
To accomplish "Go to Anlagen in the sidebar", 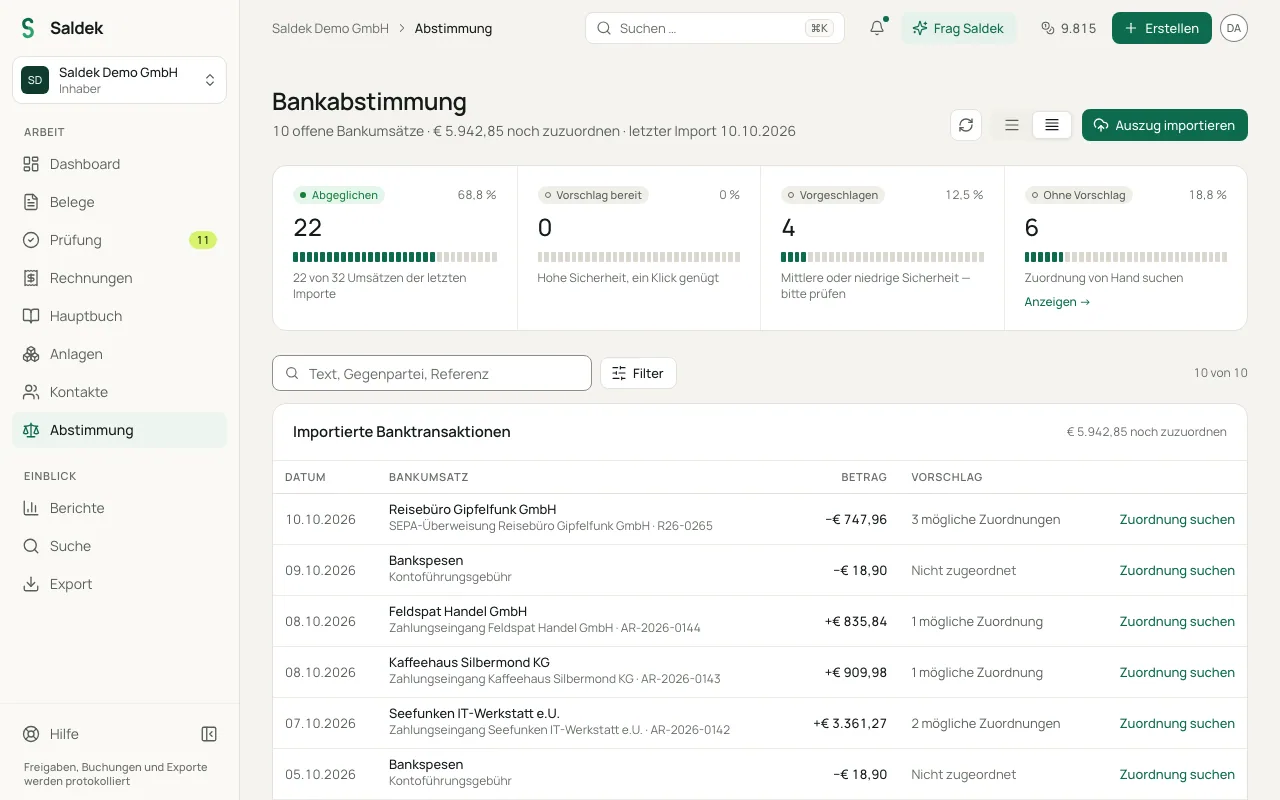I will [x=119, y=354].
